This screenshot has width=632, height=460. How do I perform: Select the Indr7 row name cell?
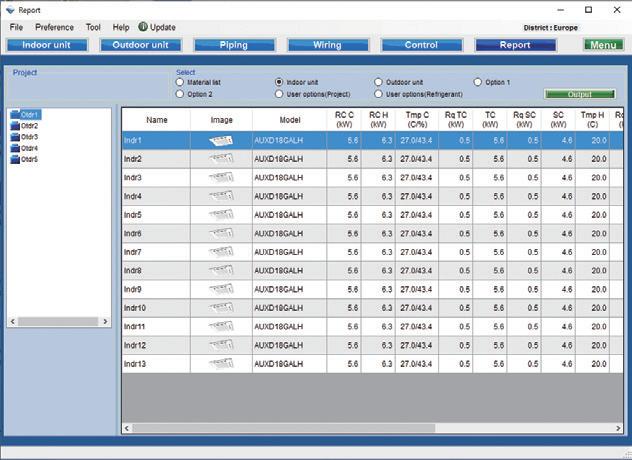tap(156, 252)
